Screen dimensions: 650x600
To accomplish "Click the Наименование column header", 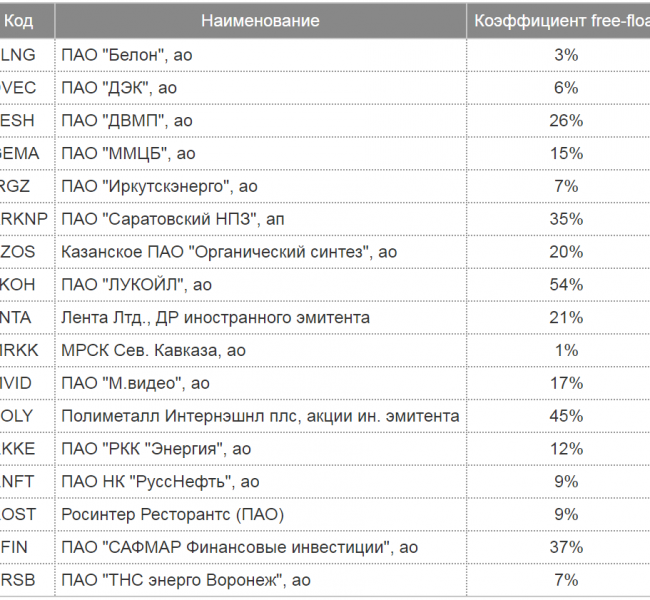I will [260, 21].
